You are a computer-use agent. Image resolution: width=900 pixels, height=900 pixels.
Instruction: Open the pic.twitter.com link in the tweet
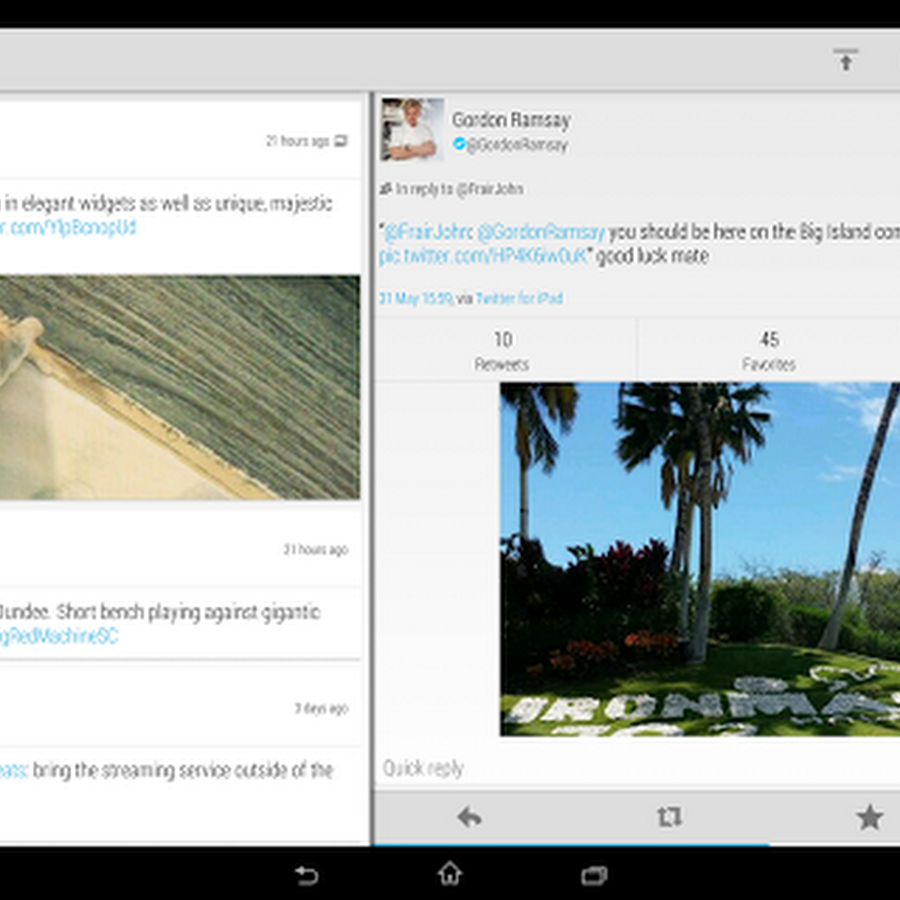tap(483, 256)
